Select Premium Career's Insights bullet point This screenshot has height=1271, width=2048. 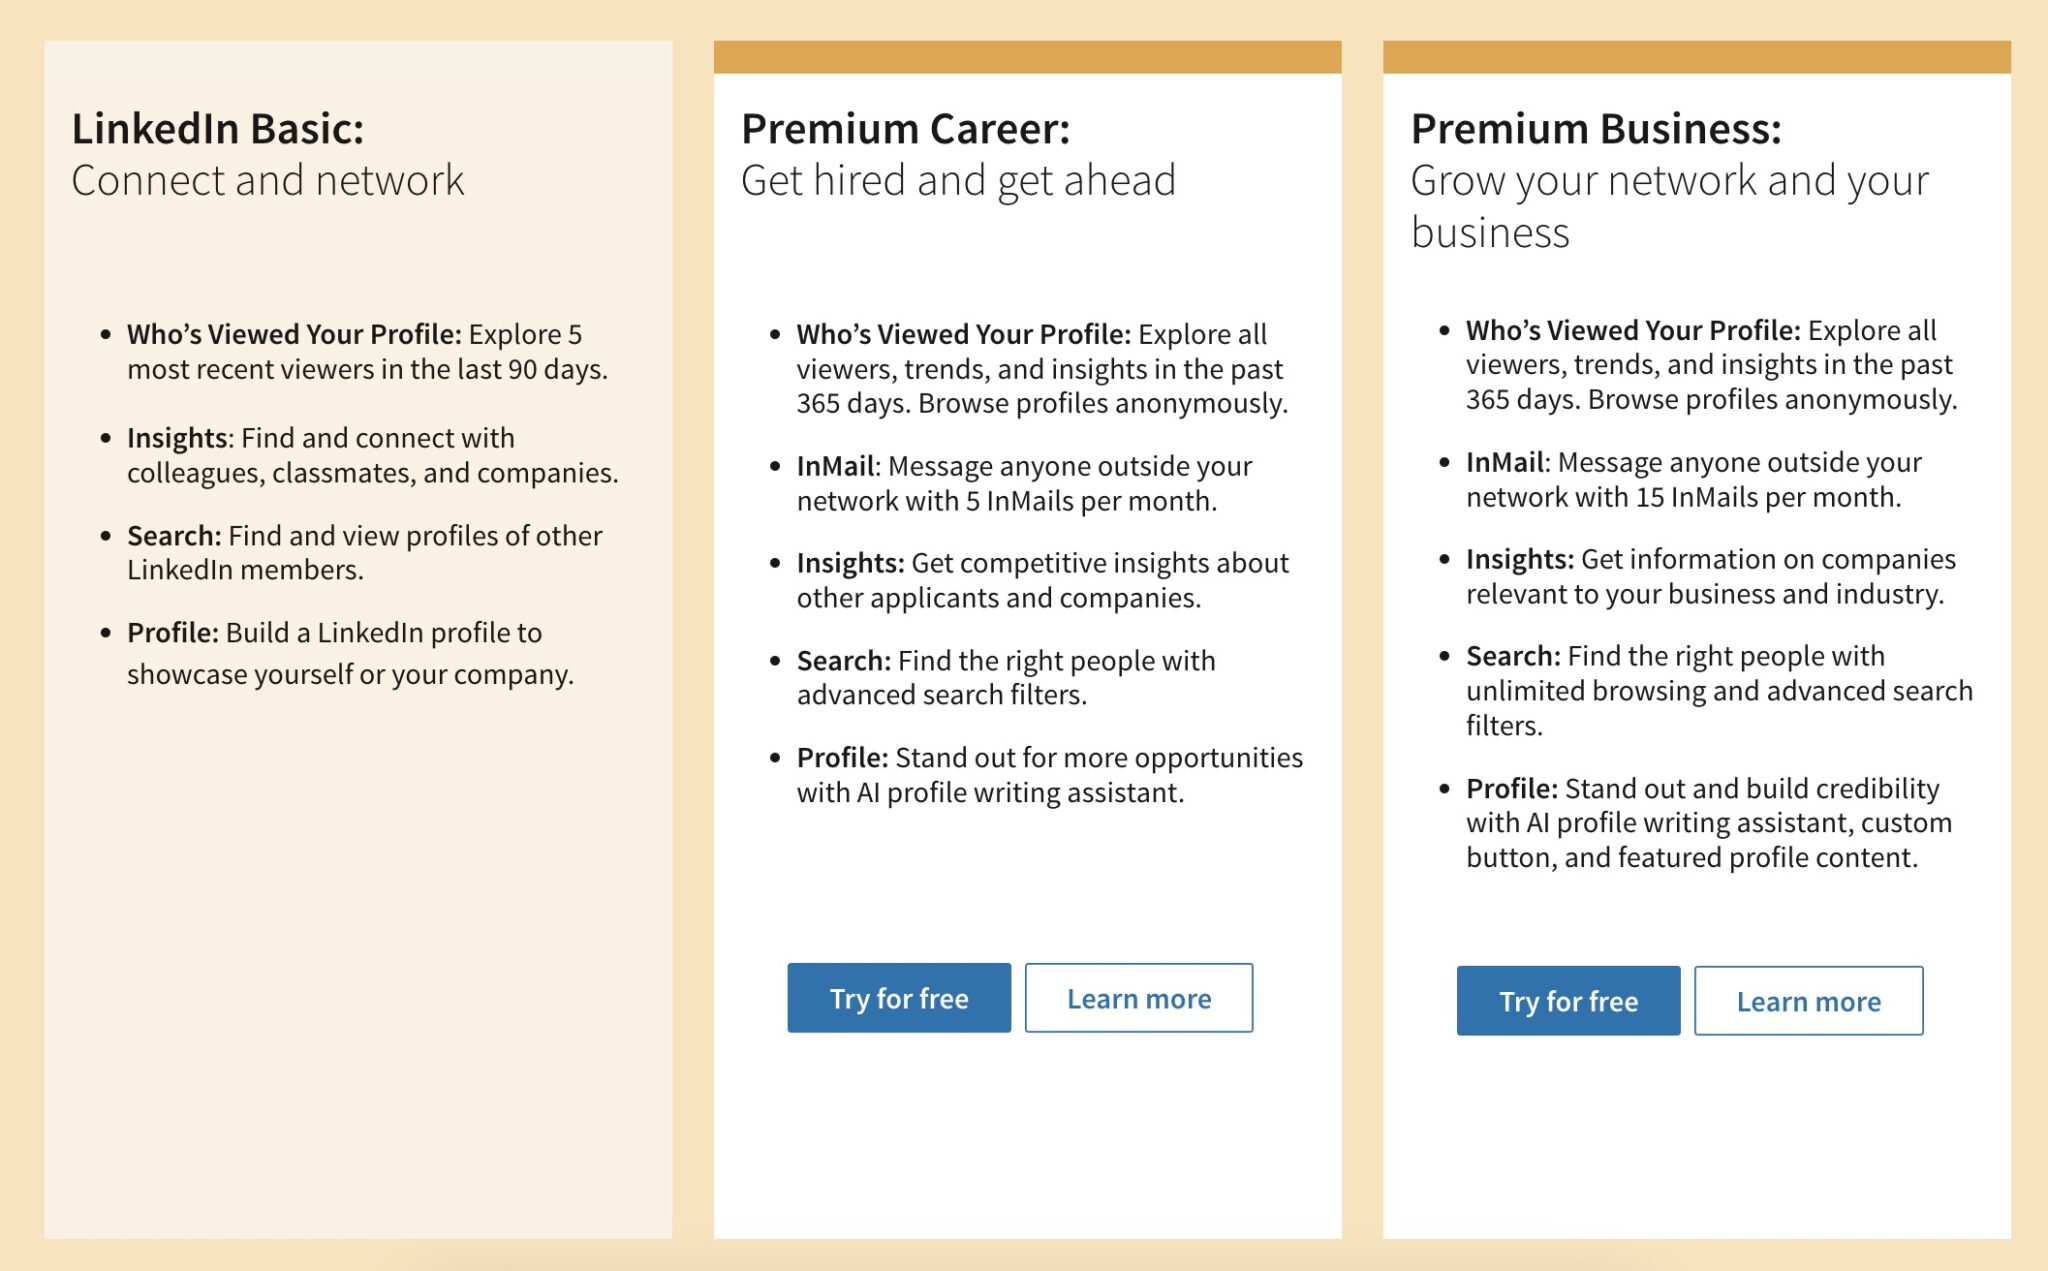click(x=1041, y=580)
